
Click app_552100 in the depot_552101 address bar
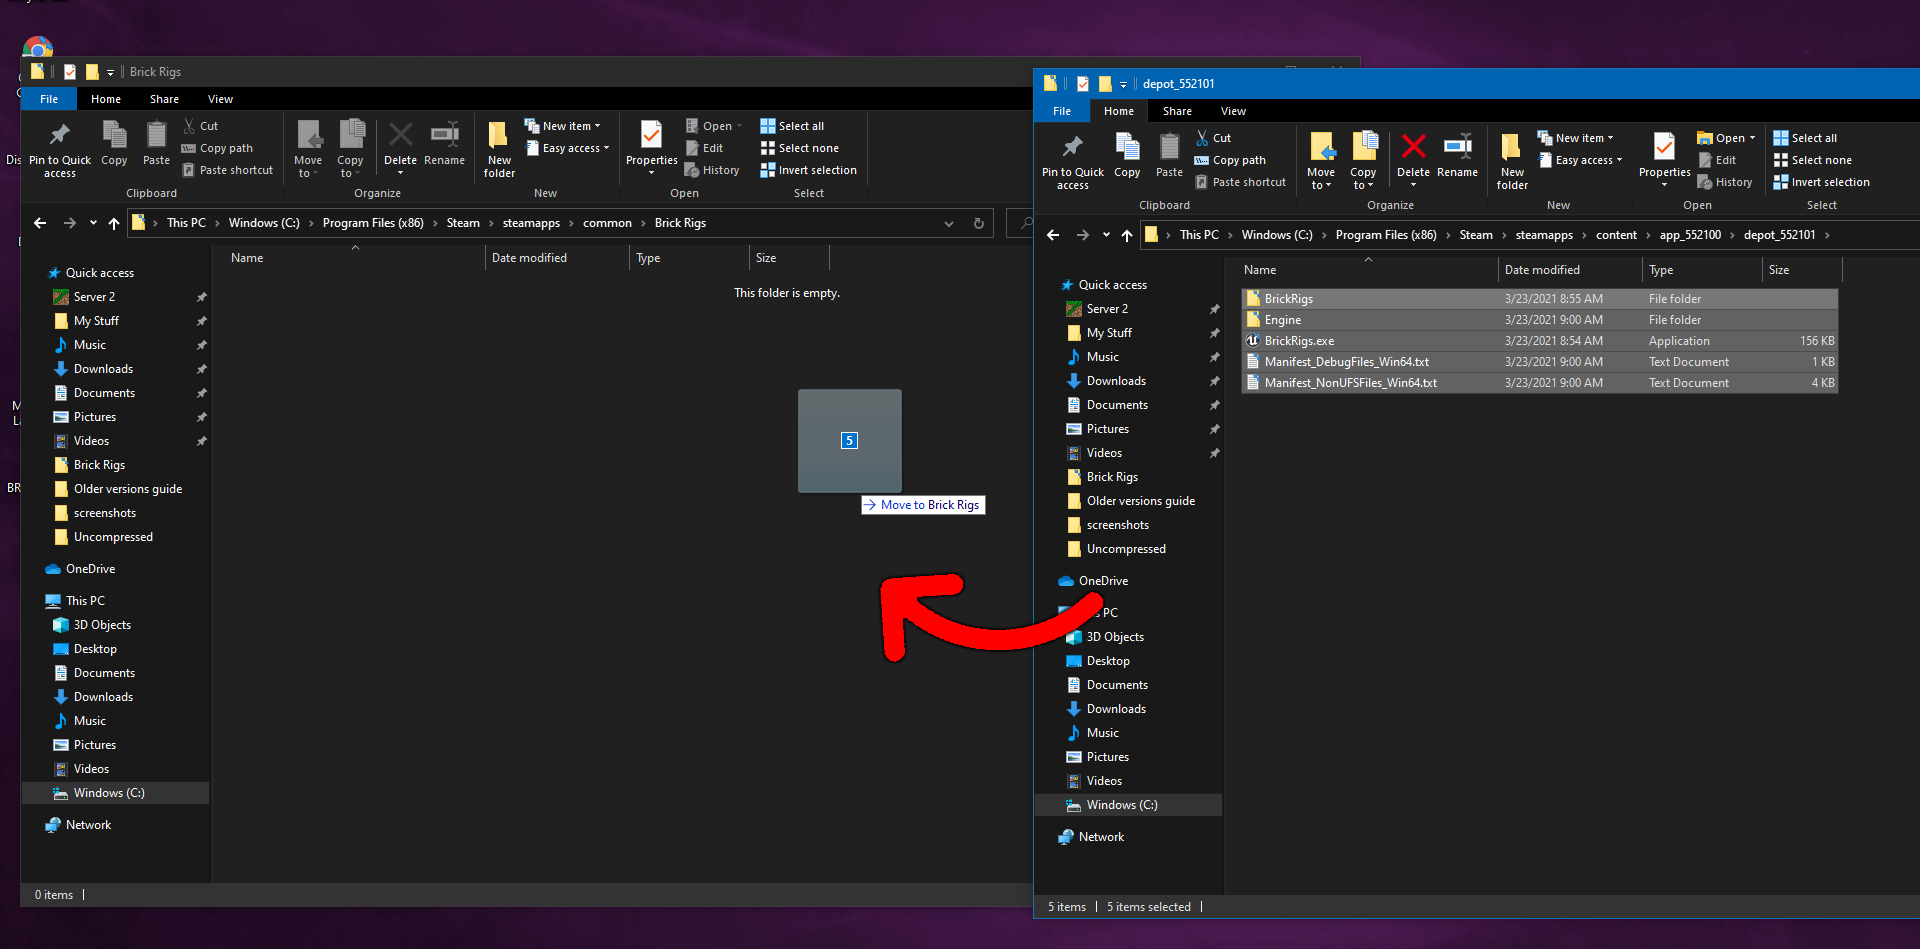[x=1690, y=235]
